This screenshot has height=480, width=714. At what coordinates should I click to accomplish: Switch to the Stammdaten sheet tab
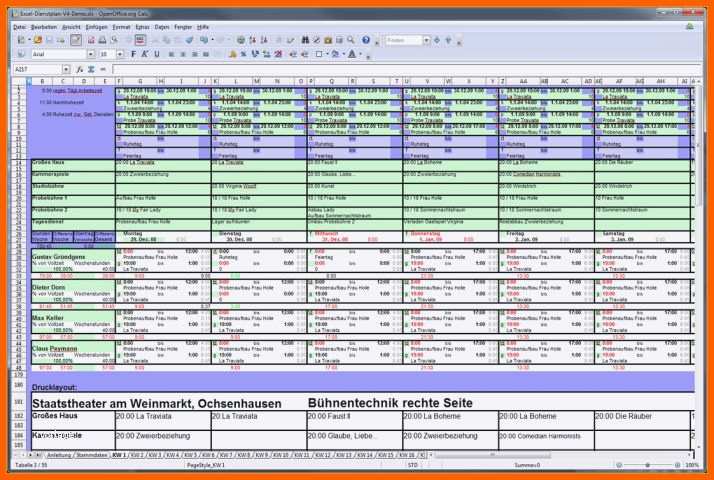[92, 455]
